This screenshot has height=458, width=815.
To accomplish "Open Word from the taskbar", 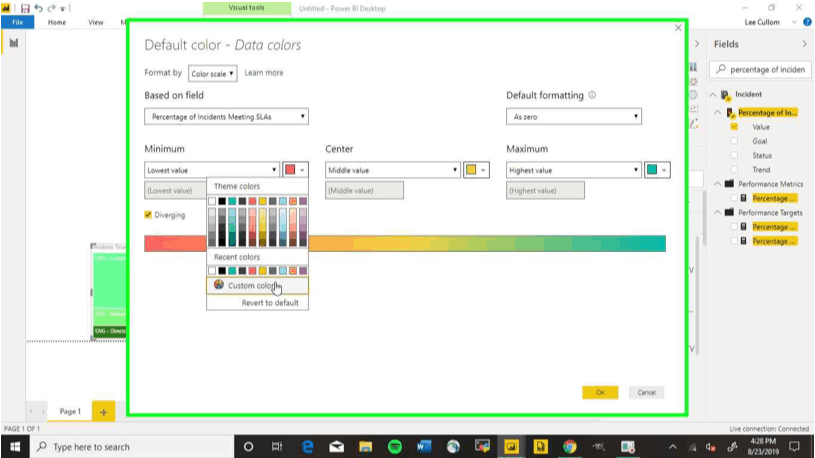I will pos(424,447).
